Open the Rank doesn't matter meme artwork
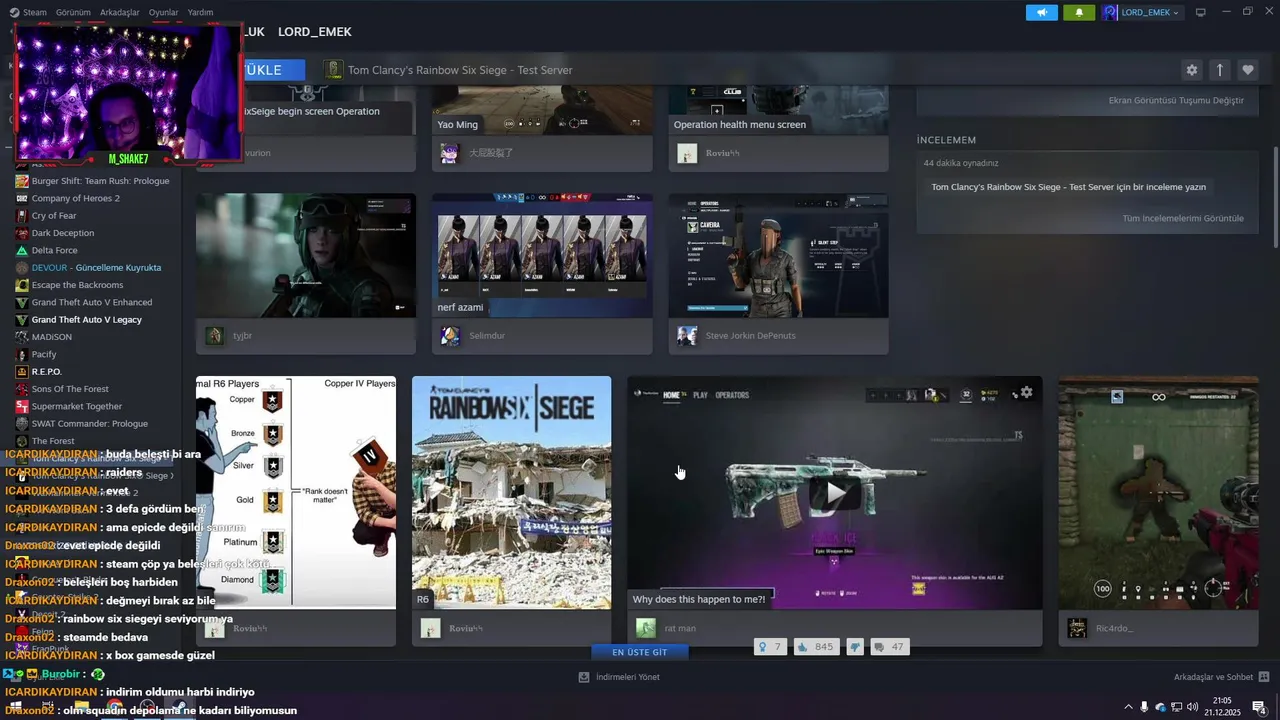 point(296,492)
